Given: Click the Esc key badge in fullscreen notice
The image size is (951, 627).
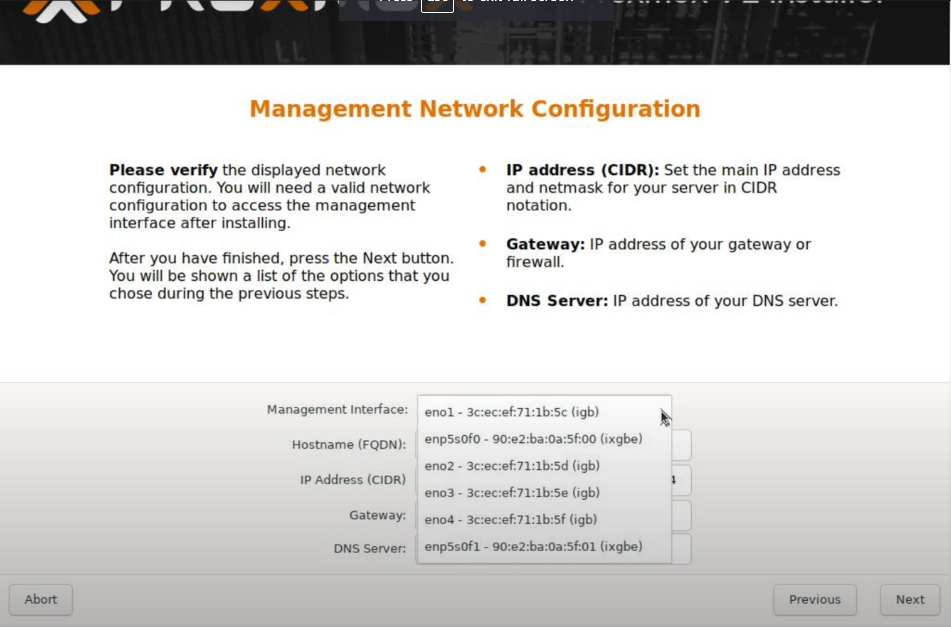Looking at the screenshot, I should pos(437,4).
